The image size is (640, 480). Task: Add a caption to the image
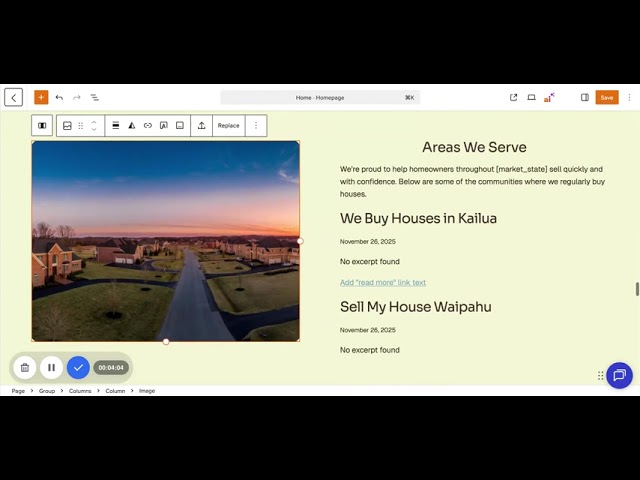180,126
